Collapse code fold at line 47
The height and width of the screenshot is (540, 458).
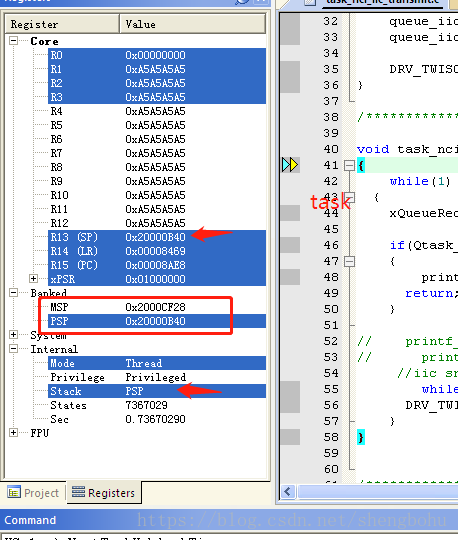coord(349,262)
